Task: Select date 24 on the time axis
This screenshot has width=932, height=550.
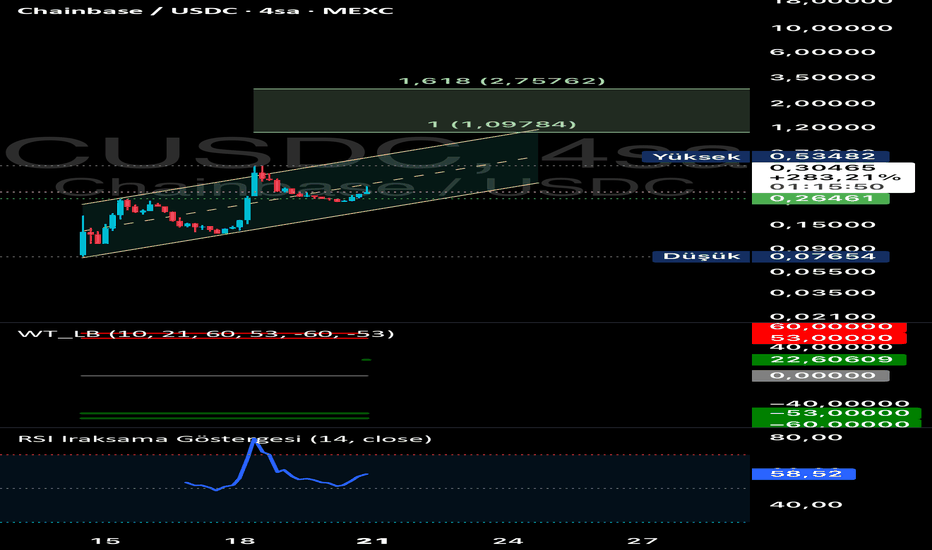Action: 508,541
